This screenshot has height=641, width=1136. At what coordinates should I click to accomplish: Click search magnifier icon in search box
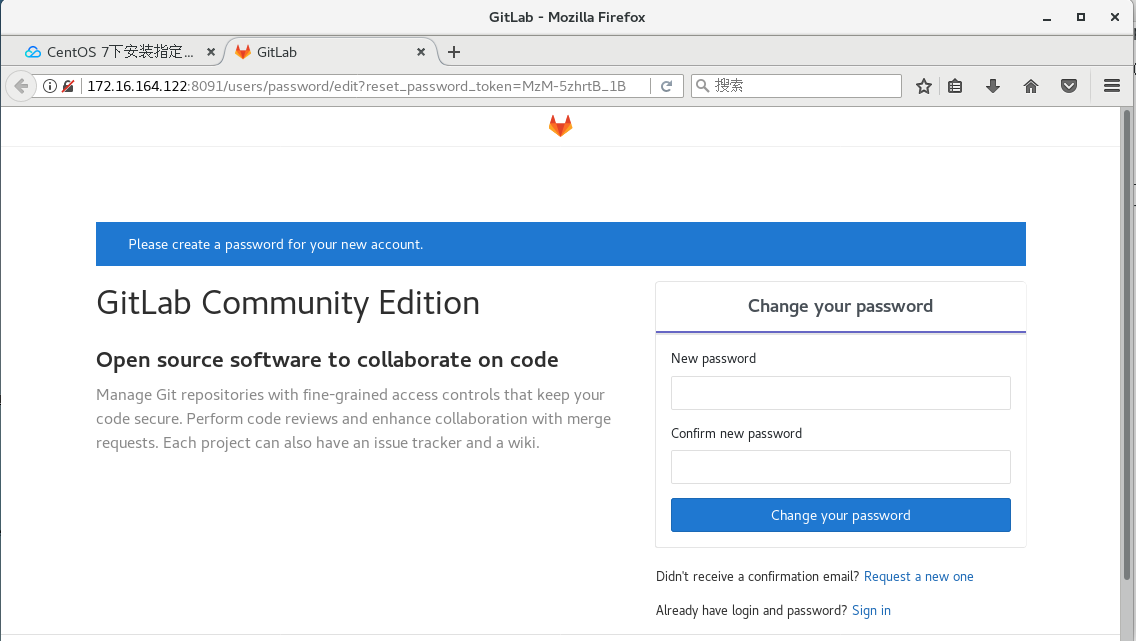click(702, 86)
